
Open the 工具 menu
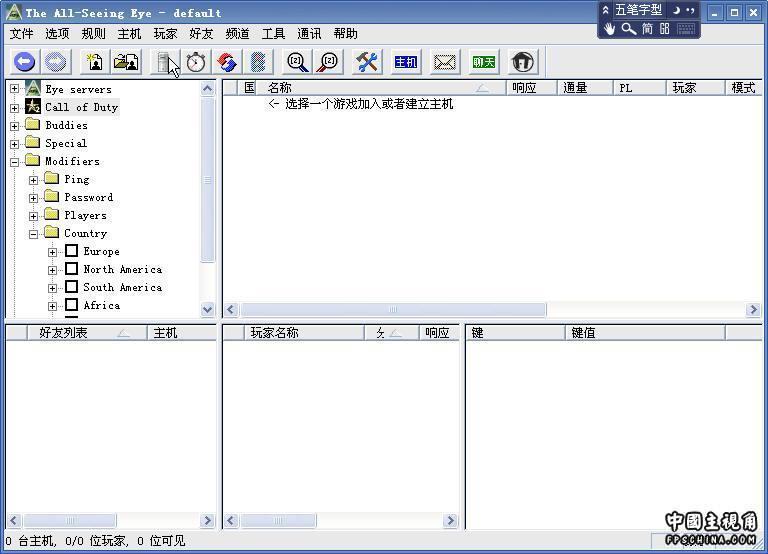click(x=273, y=33)
